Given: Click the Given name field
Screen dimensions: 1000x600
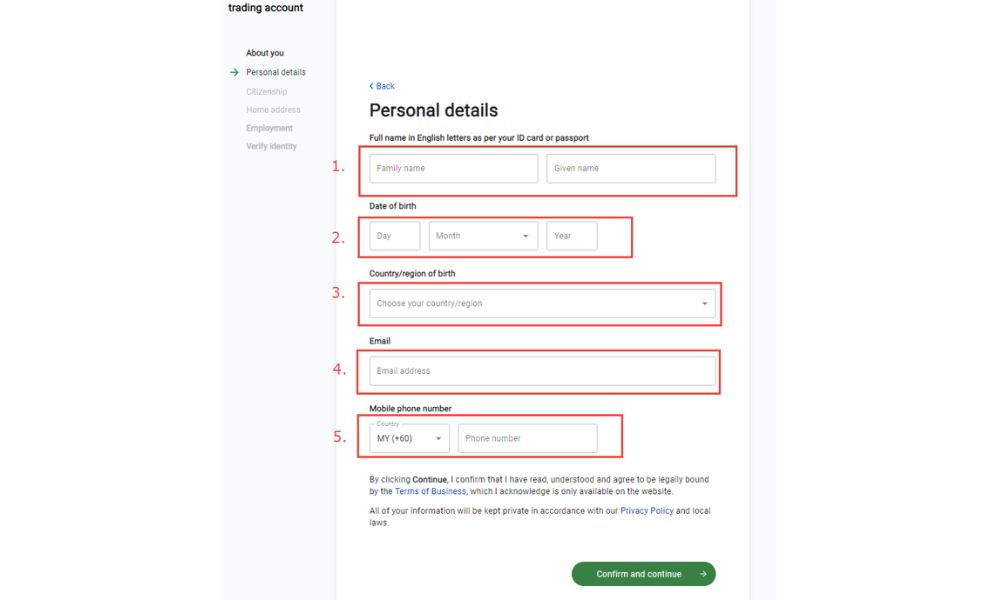Looking at the screenshot, I should click(630, 168).
